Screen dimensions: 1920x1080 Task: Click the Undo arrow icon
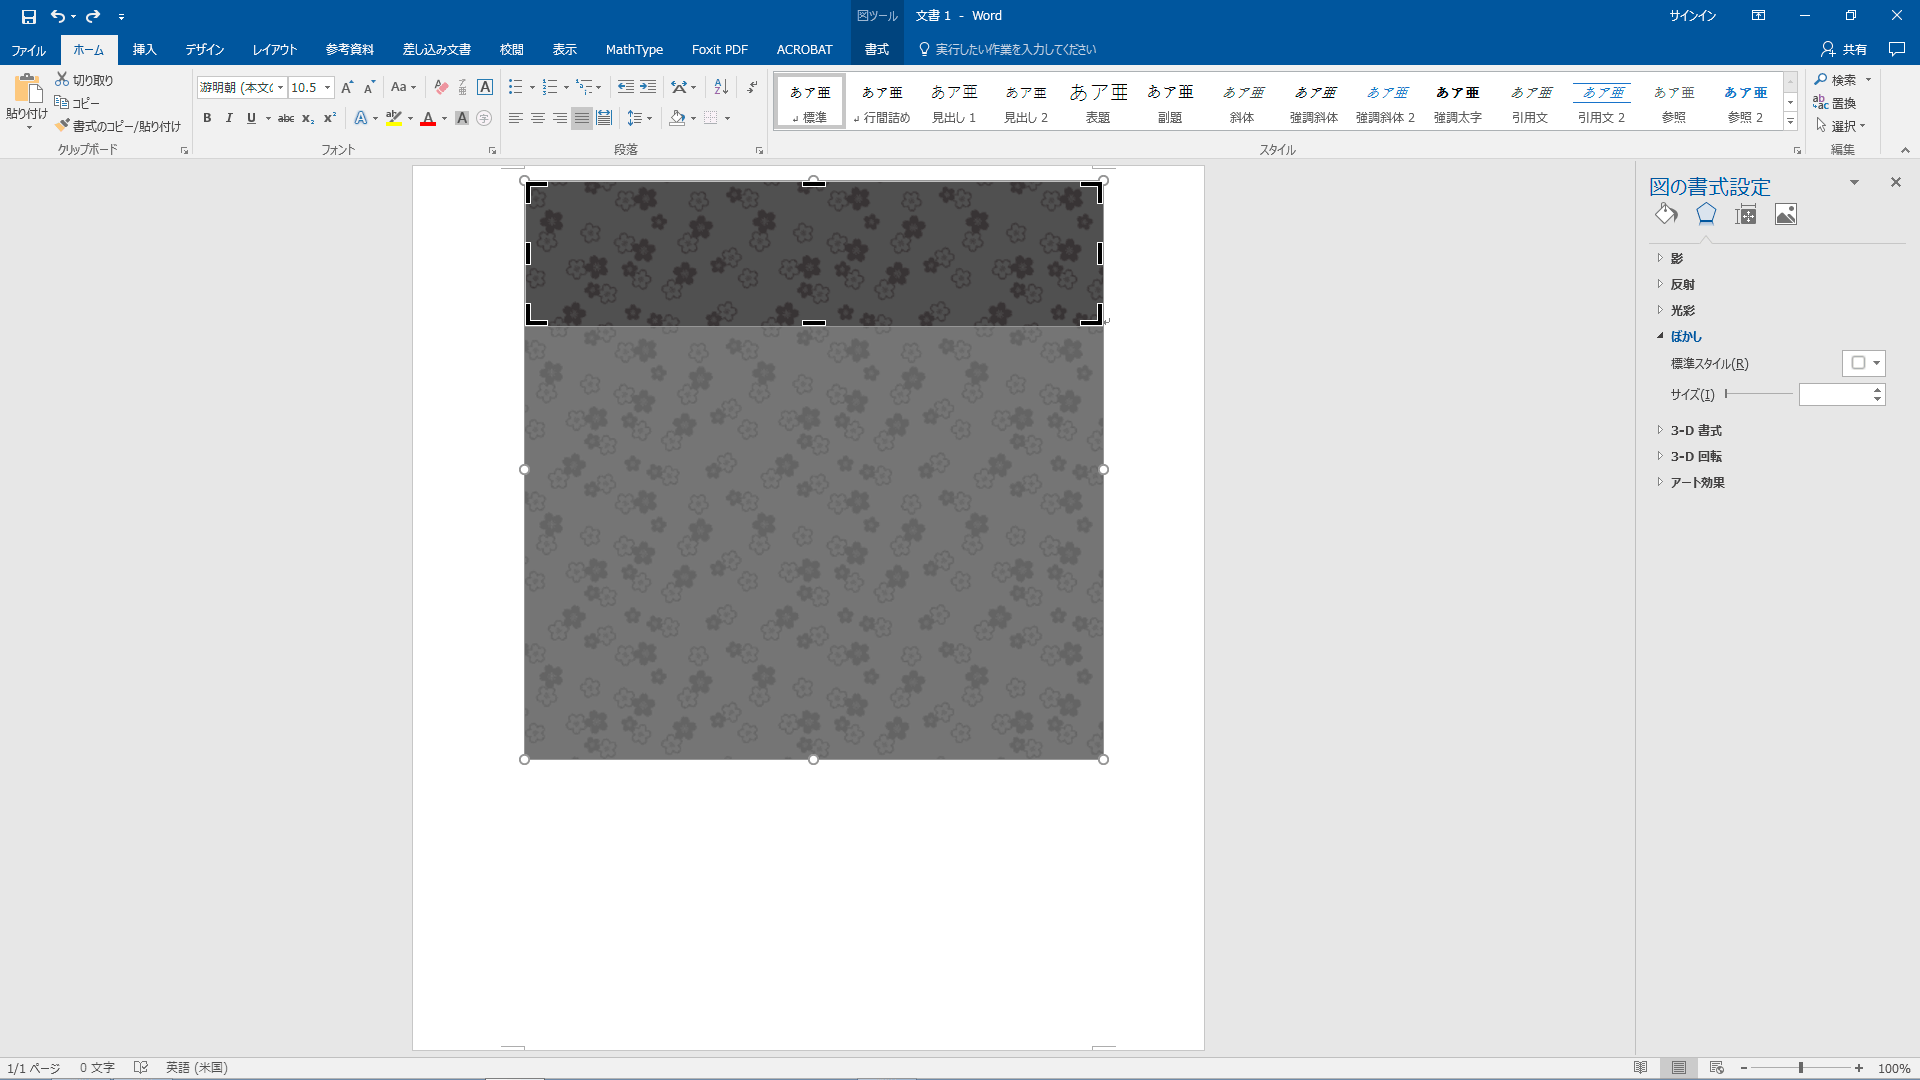[58, 16]
